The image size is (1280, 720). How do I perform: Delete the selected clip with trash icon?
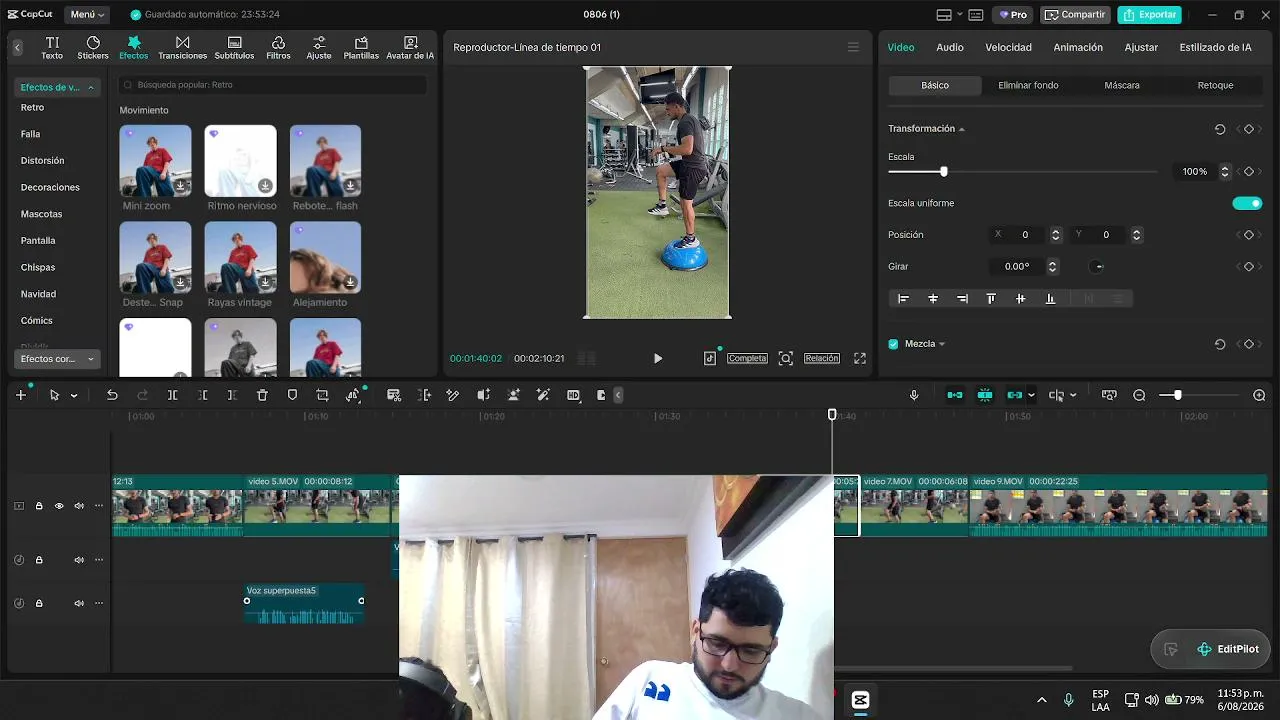(262, 395)
